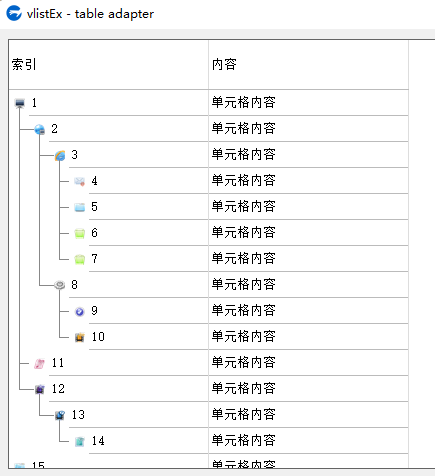Click the vlistEx application icon in title bar

click(14, 13)
